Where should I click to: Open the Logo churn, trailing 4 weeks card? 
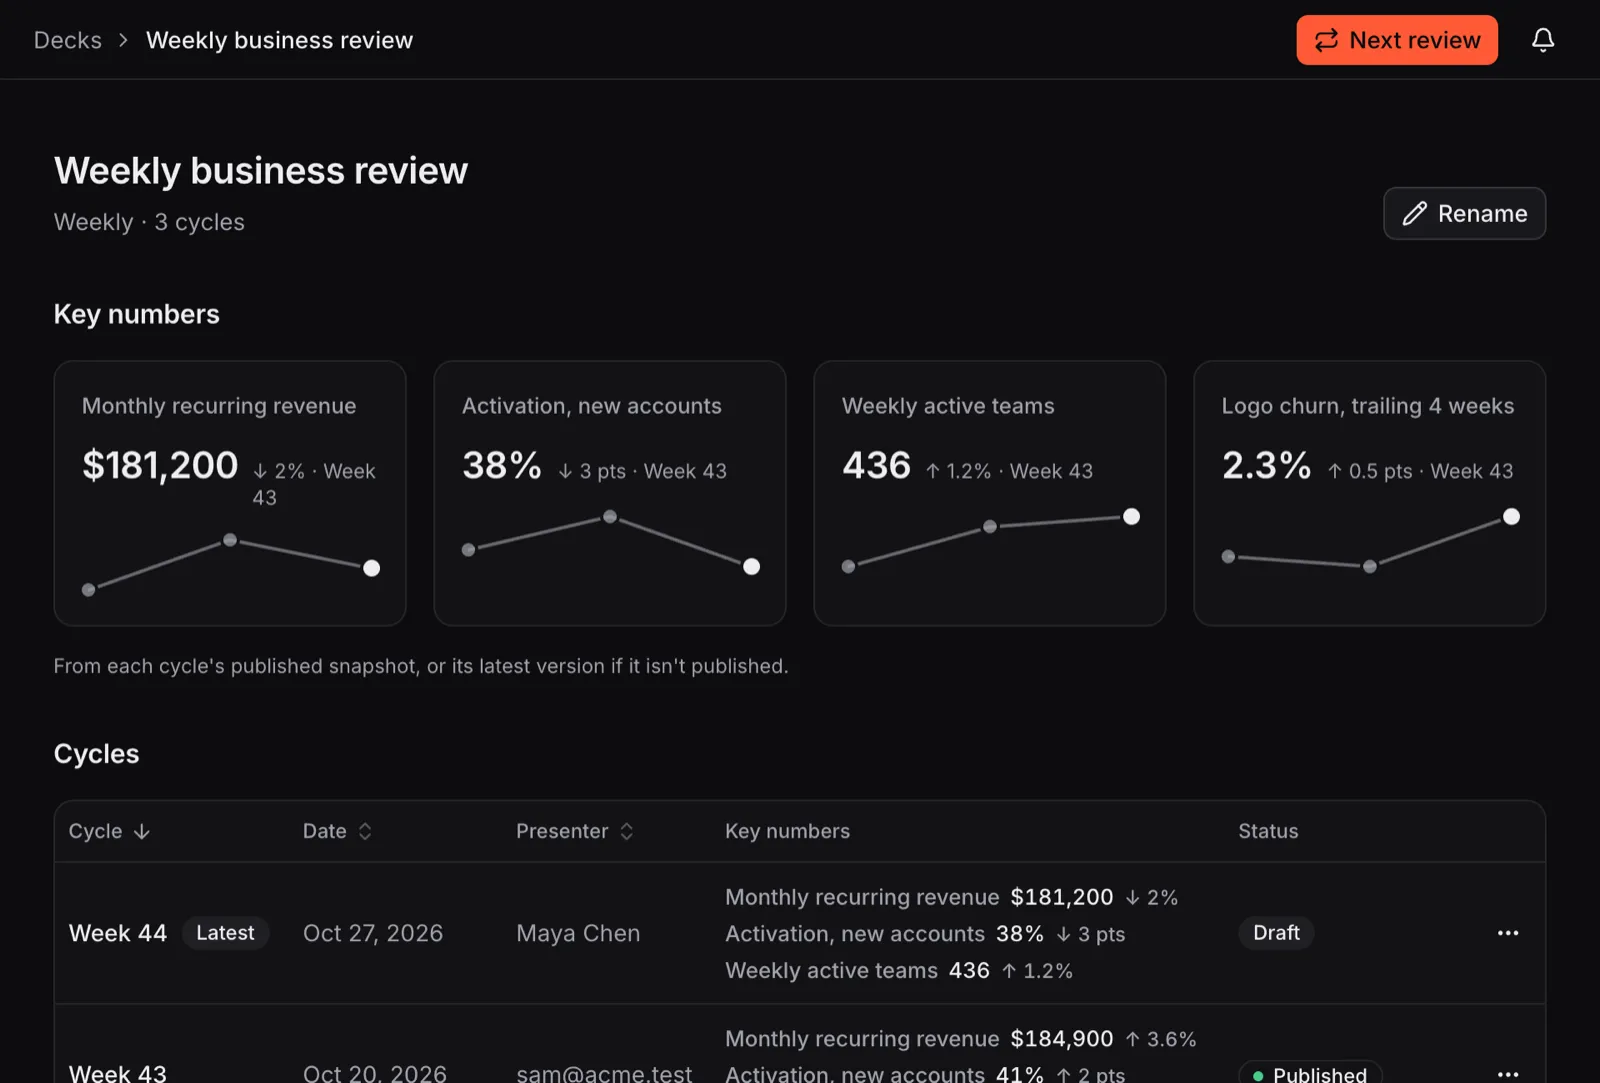[x=1370, y=493]
